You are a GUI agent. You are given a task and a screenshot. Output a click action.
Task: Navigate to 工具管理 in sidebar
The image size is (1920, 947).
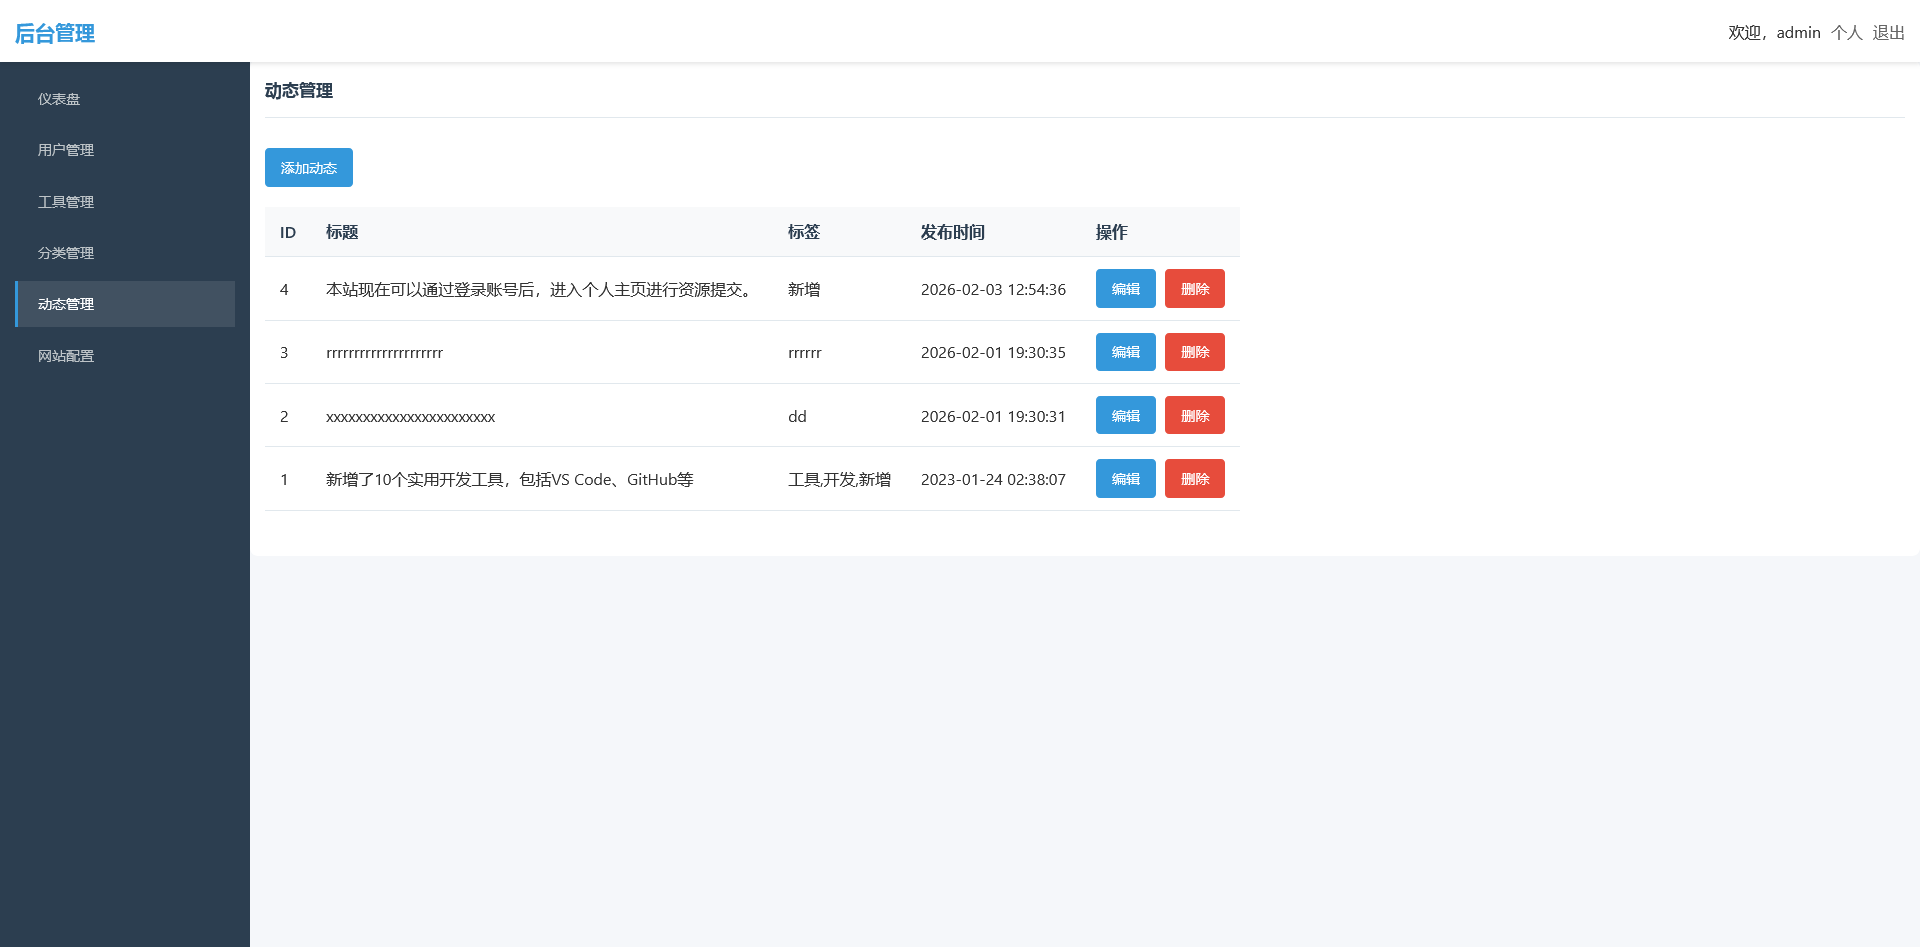click(x=65, y=201)
